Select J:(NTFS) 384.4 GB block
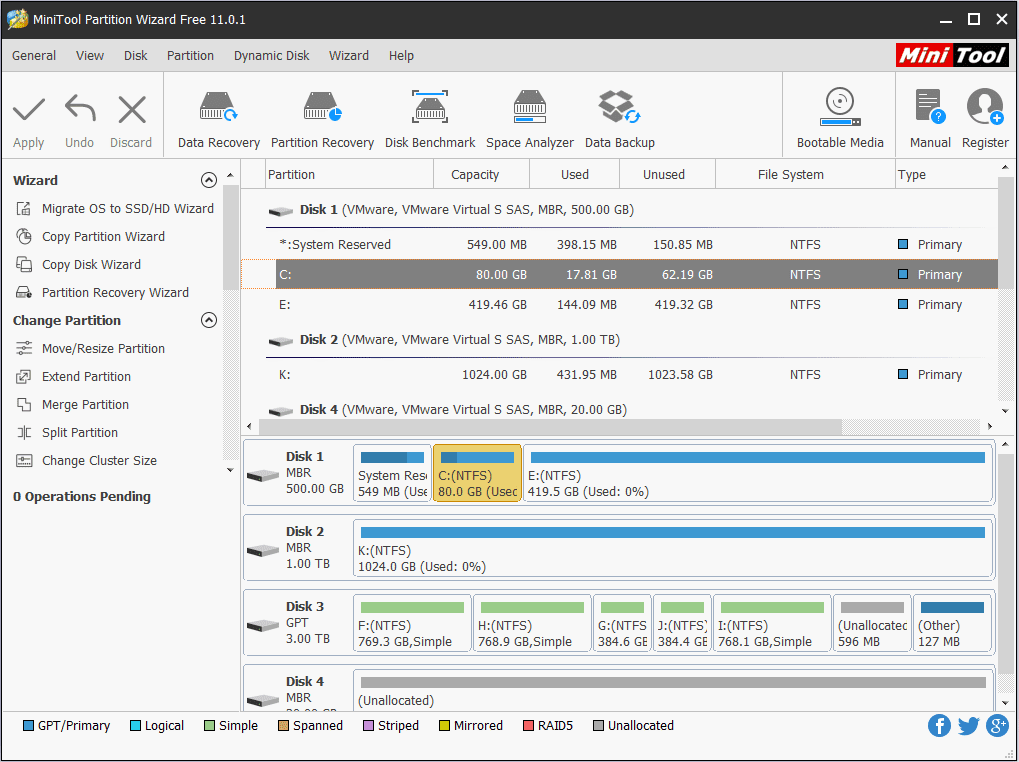This screenshot has width=1019, height=762. [682, 622]
